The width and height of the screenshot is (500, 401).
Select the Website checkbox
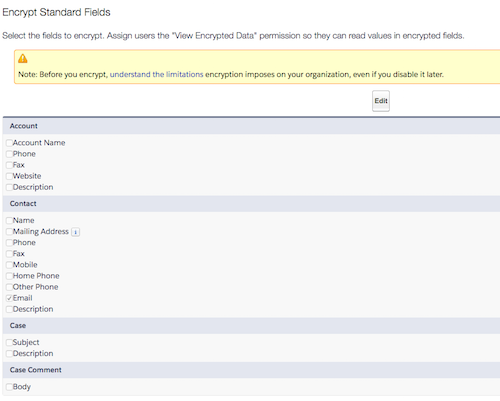click(9, 176)
